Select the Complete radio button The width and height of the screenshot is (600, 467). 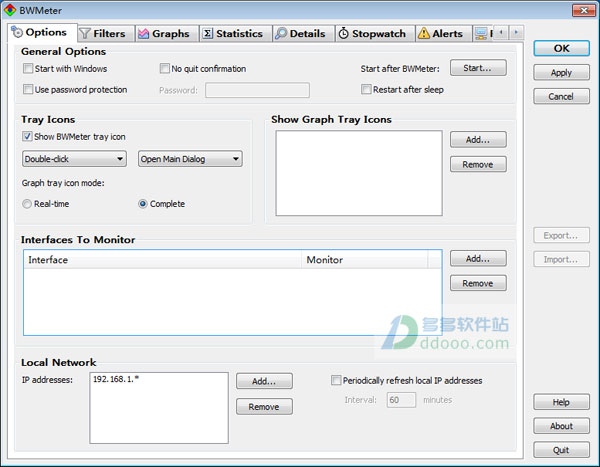(143, 204)
